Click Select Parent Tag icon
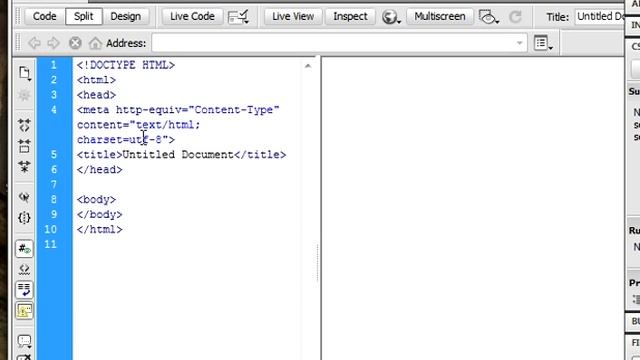Image resolution: width=640 pixels, height=360 pixels. point(24,198)
